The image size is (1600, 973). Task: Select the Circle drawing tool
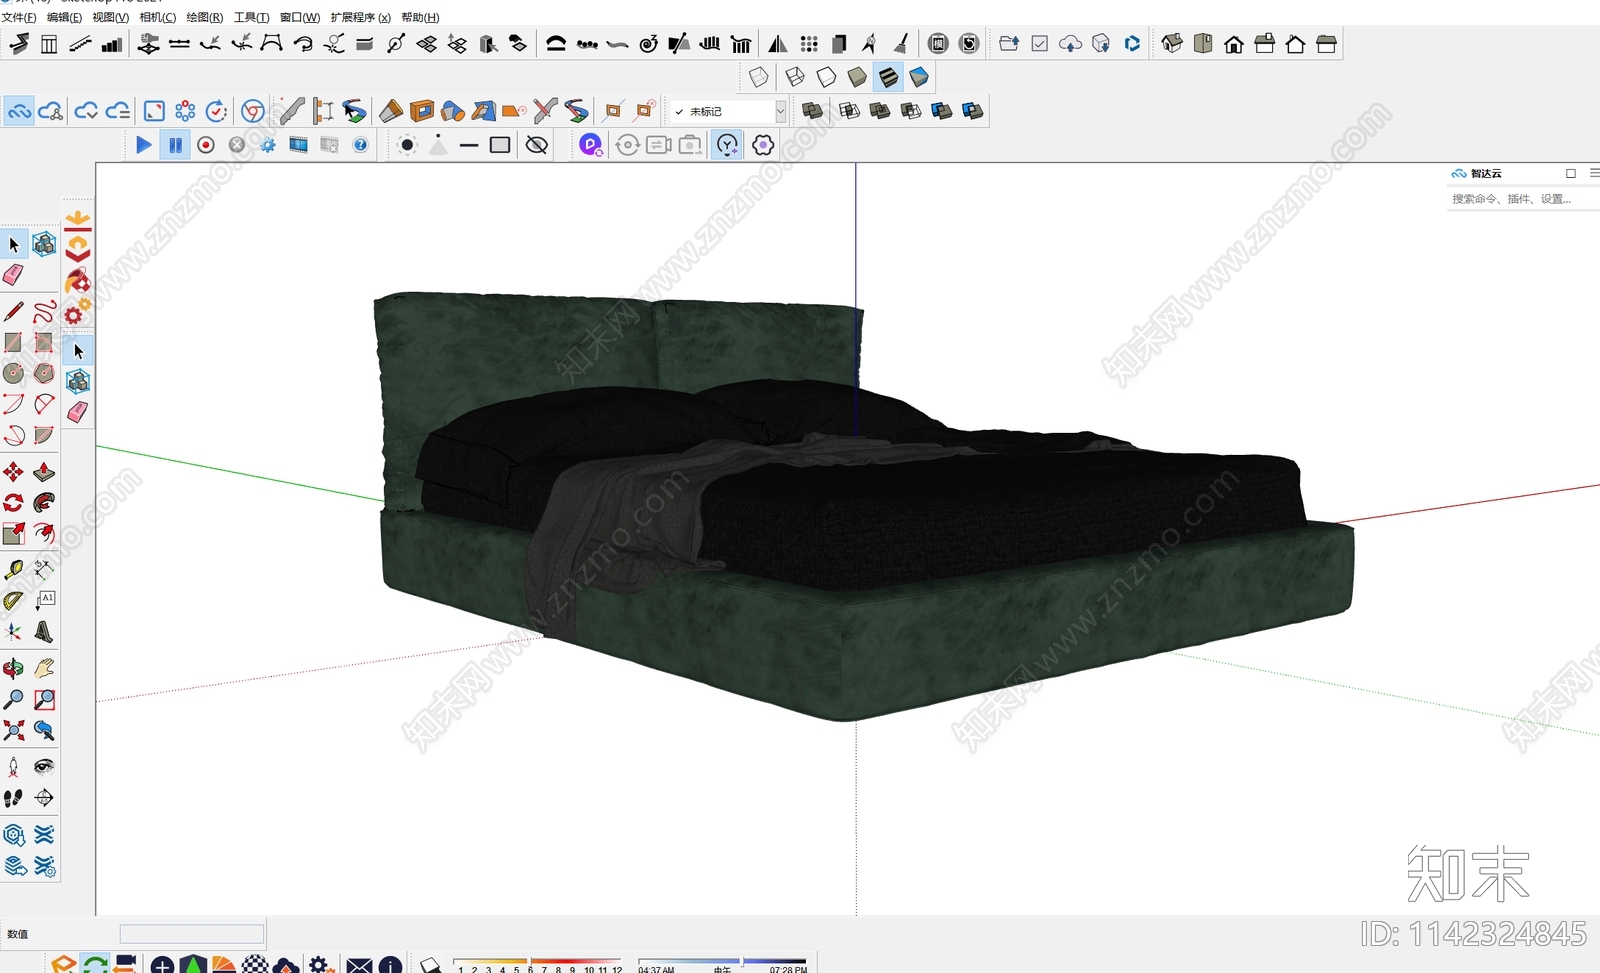click(13, 373)
